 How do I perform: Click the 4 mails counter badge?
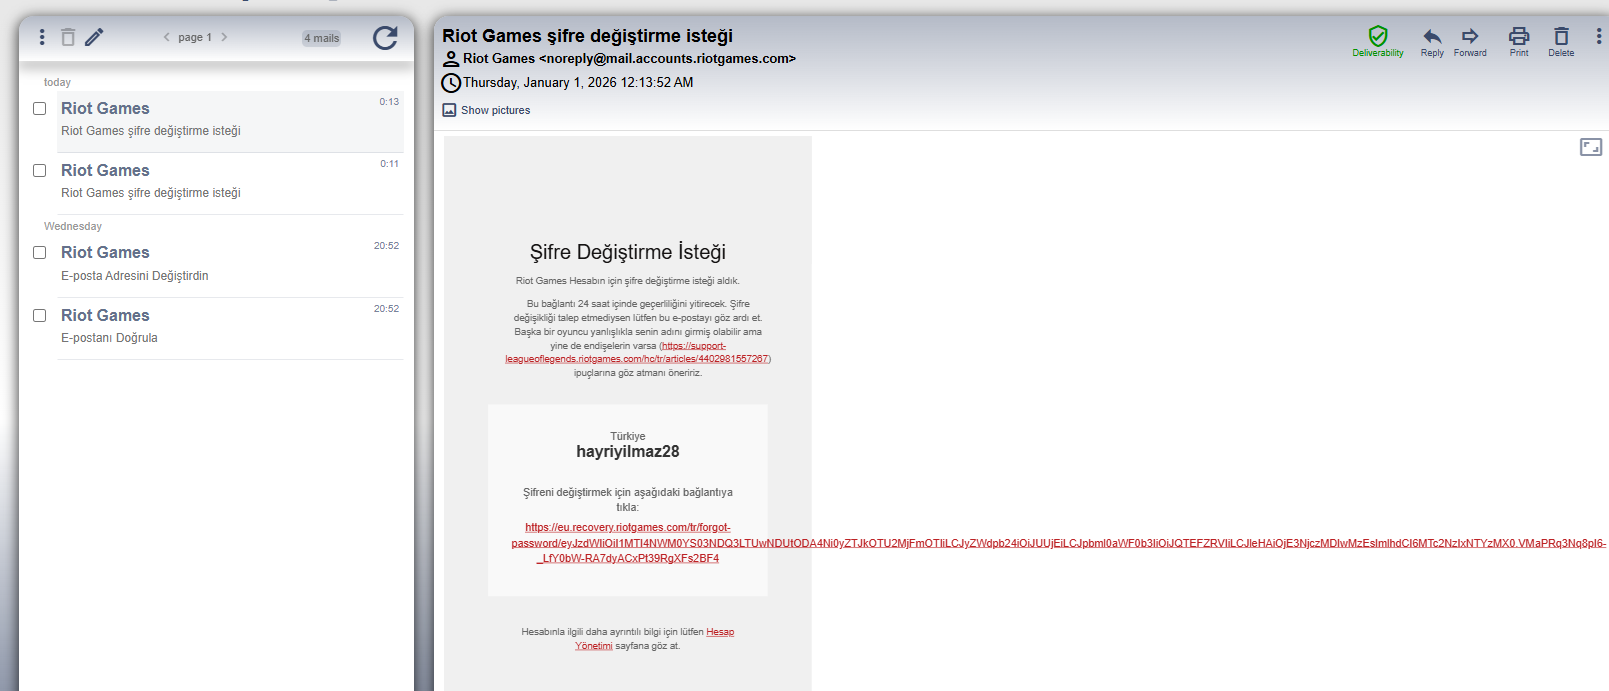[x=322, y=38]
